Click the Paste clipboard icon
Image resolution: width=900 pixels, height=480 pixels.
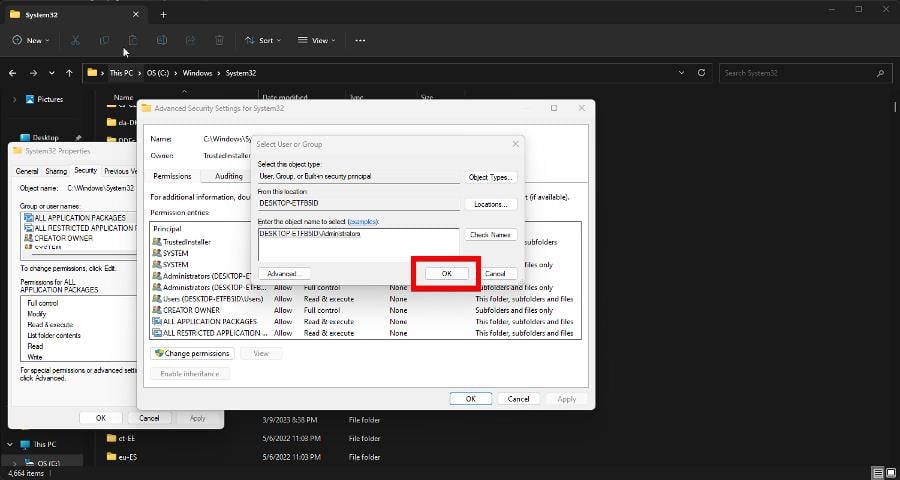133,40
